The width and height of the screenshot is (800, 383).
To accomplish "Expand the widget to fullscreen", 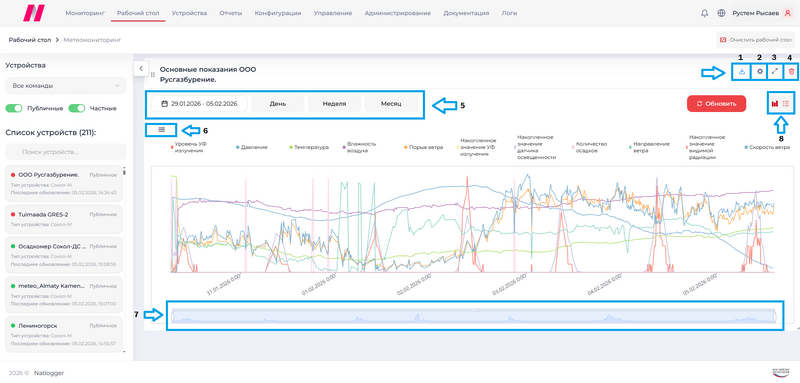I will click(775, 72).
